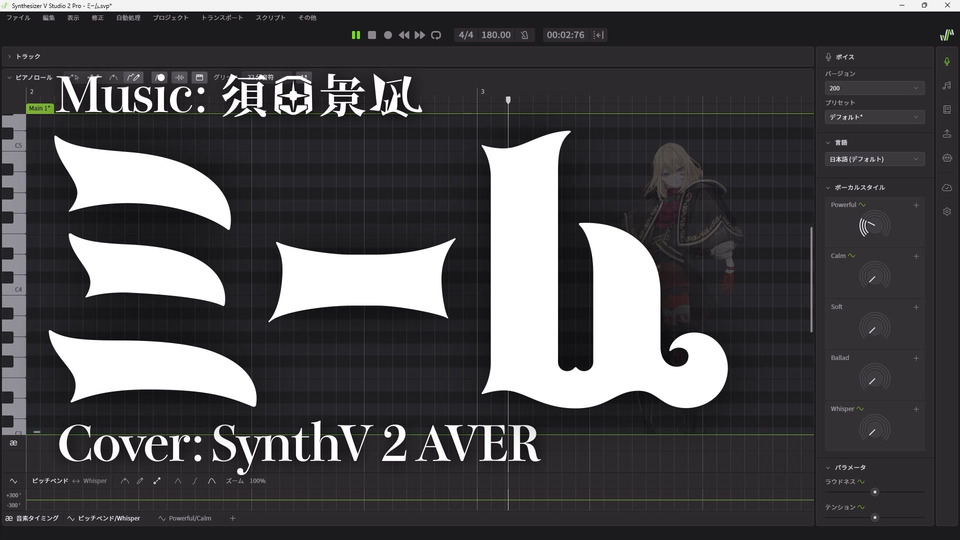Select the pitch draw pencil tool in piano roll
Screen dimensions: 960x540
(133, 78)
